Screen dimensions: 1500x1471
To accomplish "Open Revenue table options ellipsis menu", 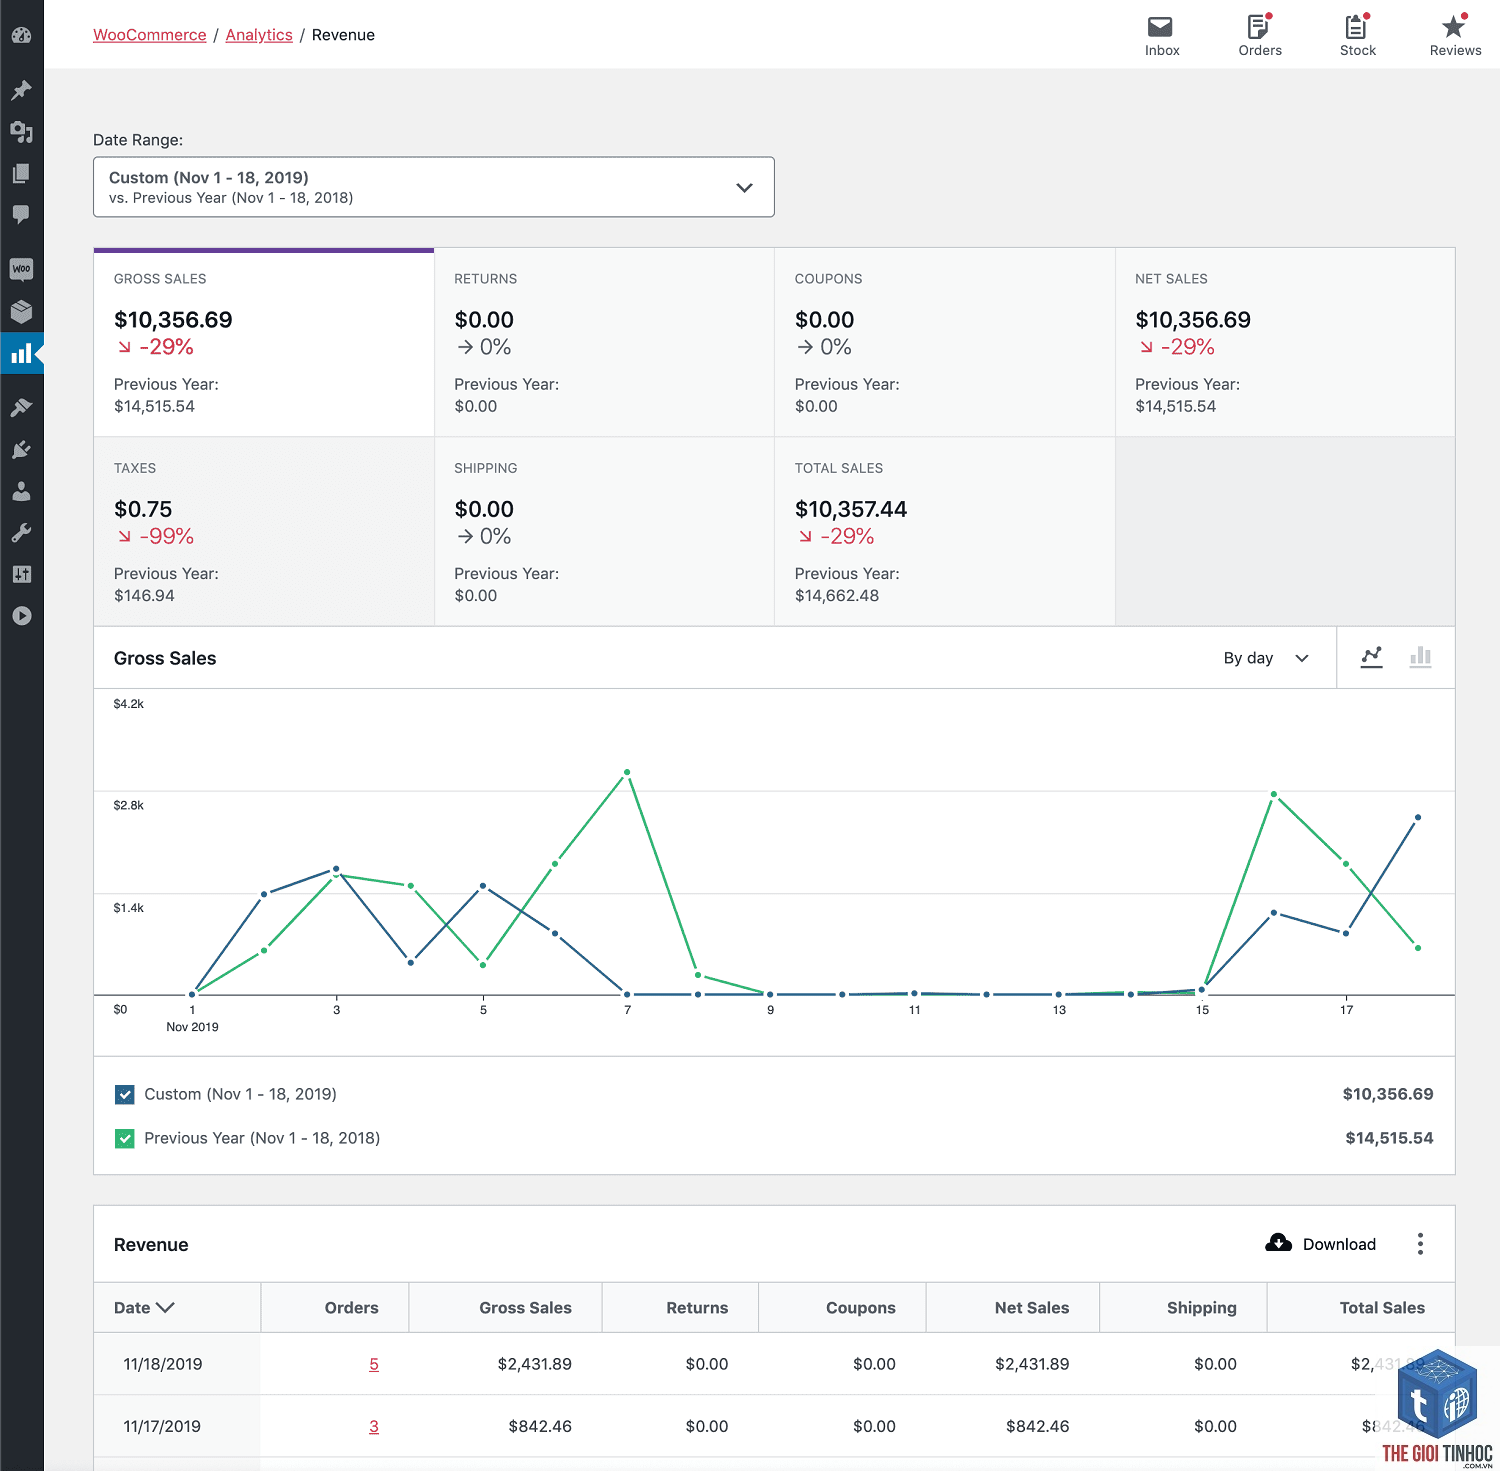I will pos(1420,1244).
